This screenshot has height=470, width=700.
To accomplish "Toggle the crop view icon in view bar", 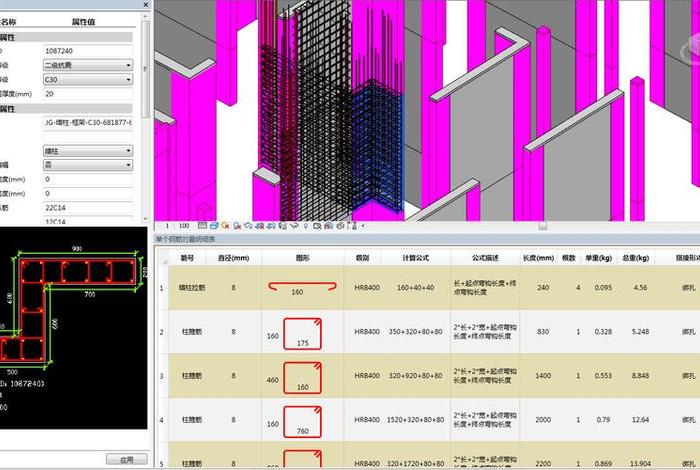I will pos(259,226).
